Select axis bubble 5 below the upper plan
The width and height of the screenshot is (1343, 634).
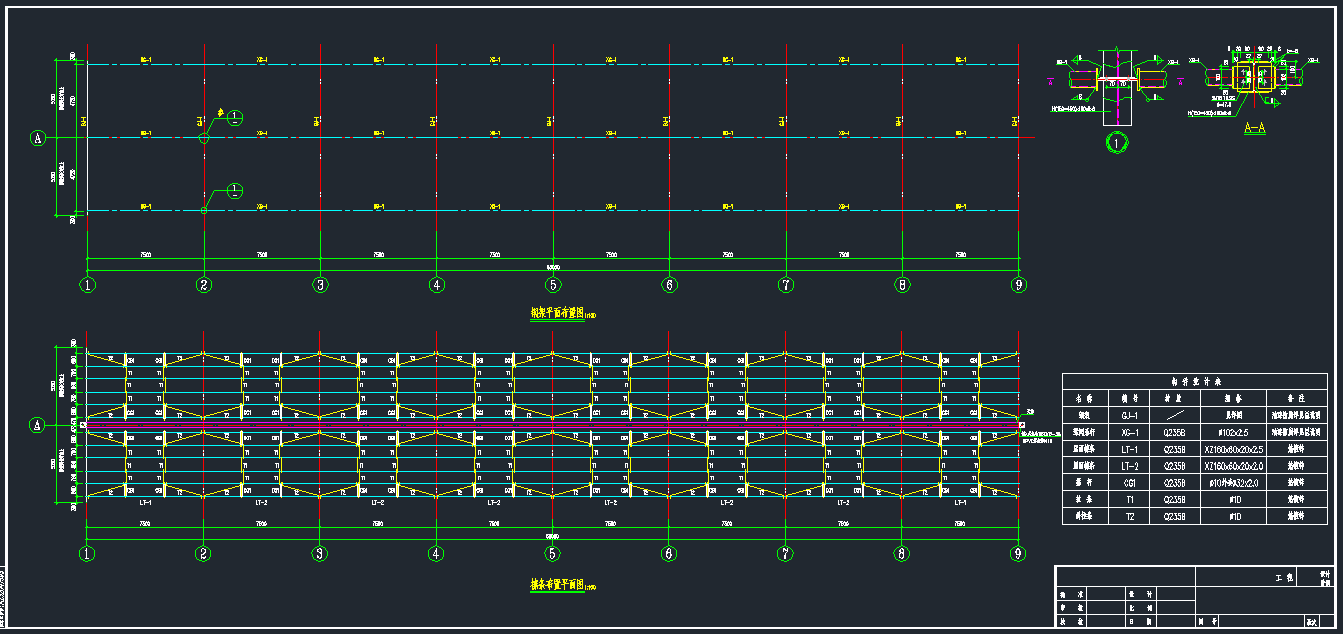pyautogui.click(x=553, y=285)
